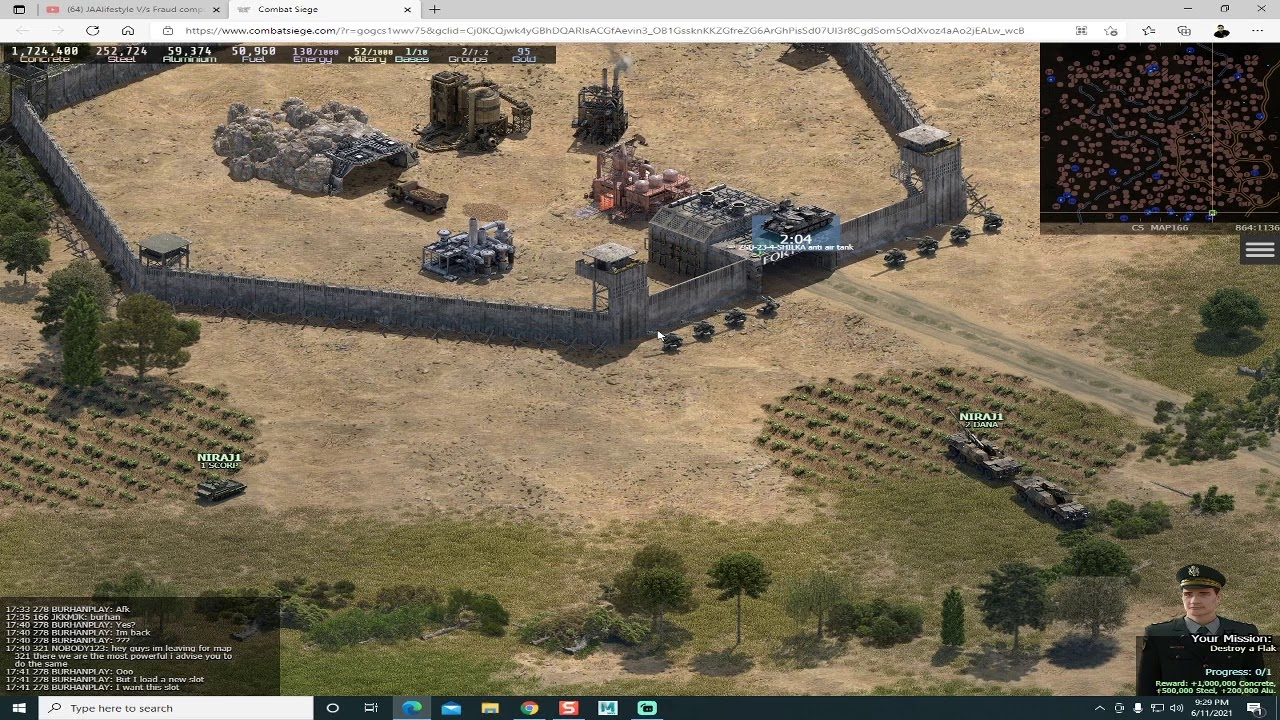Click the Fuel resource counter
This screenshot has height=720, width=1280.
253,54
